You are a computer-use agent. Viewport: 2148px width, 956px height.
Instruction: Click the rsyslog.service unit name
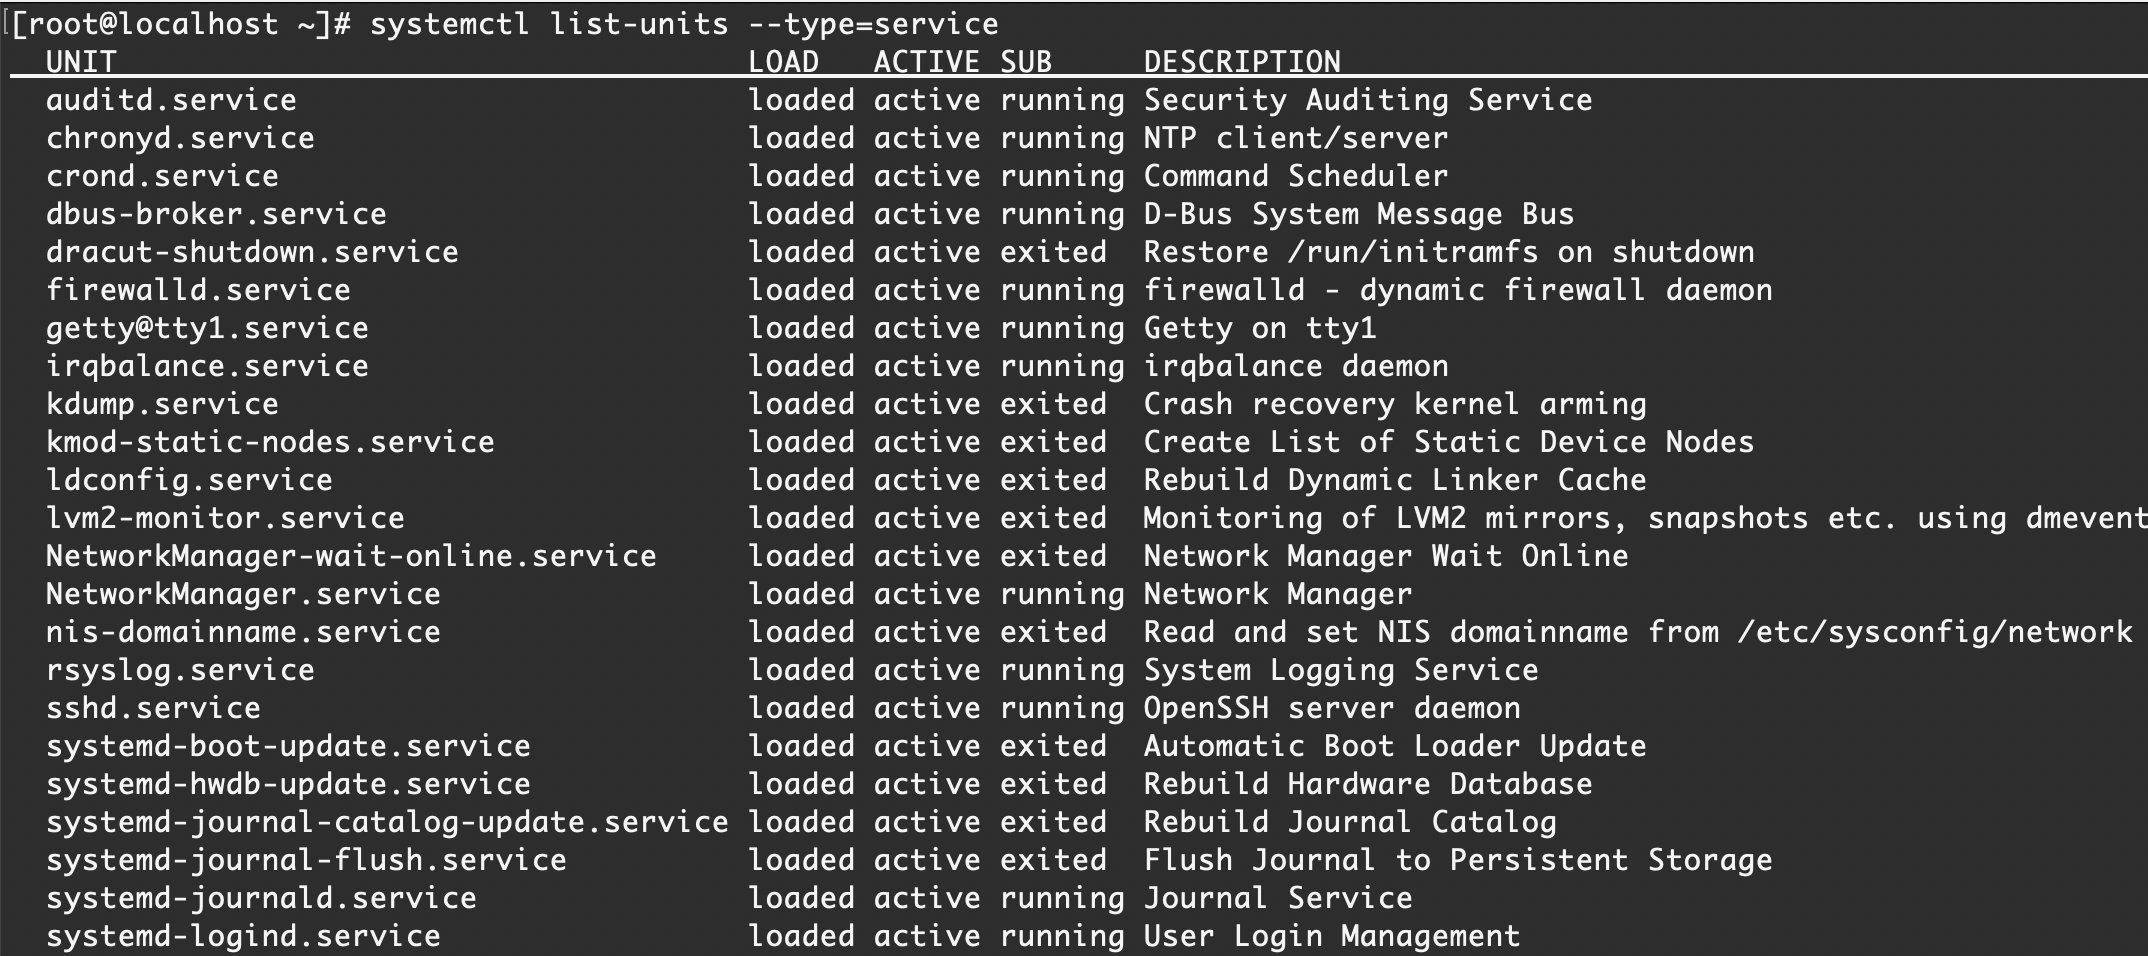point(180,670)
